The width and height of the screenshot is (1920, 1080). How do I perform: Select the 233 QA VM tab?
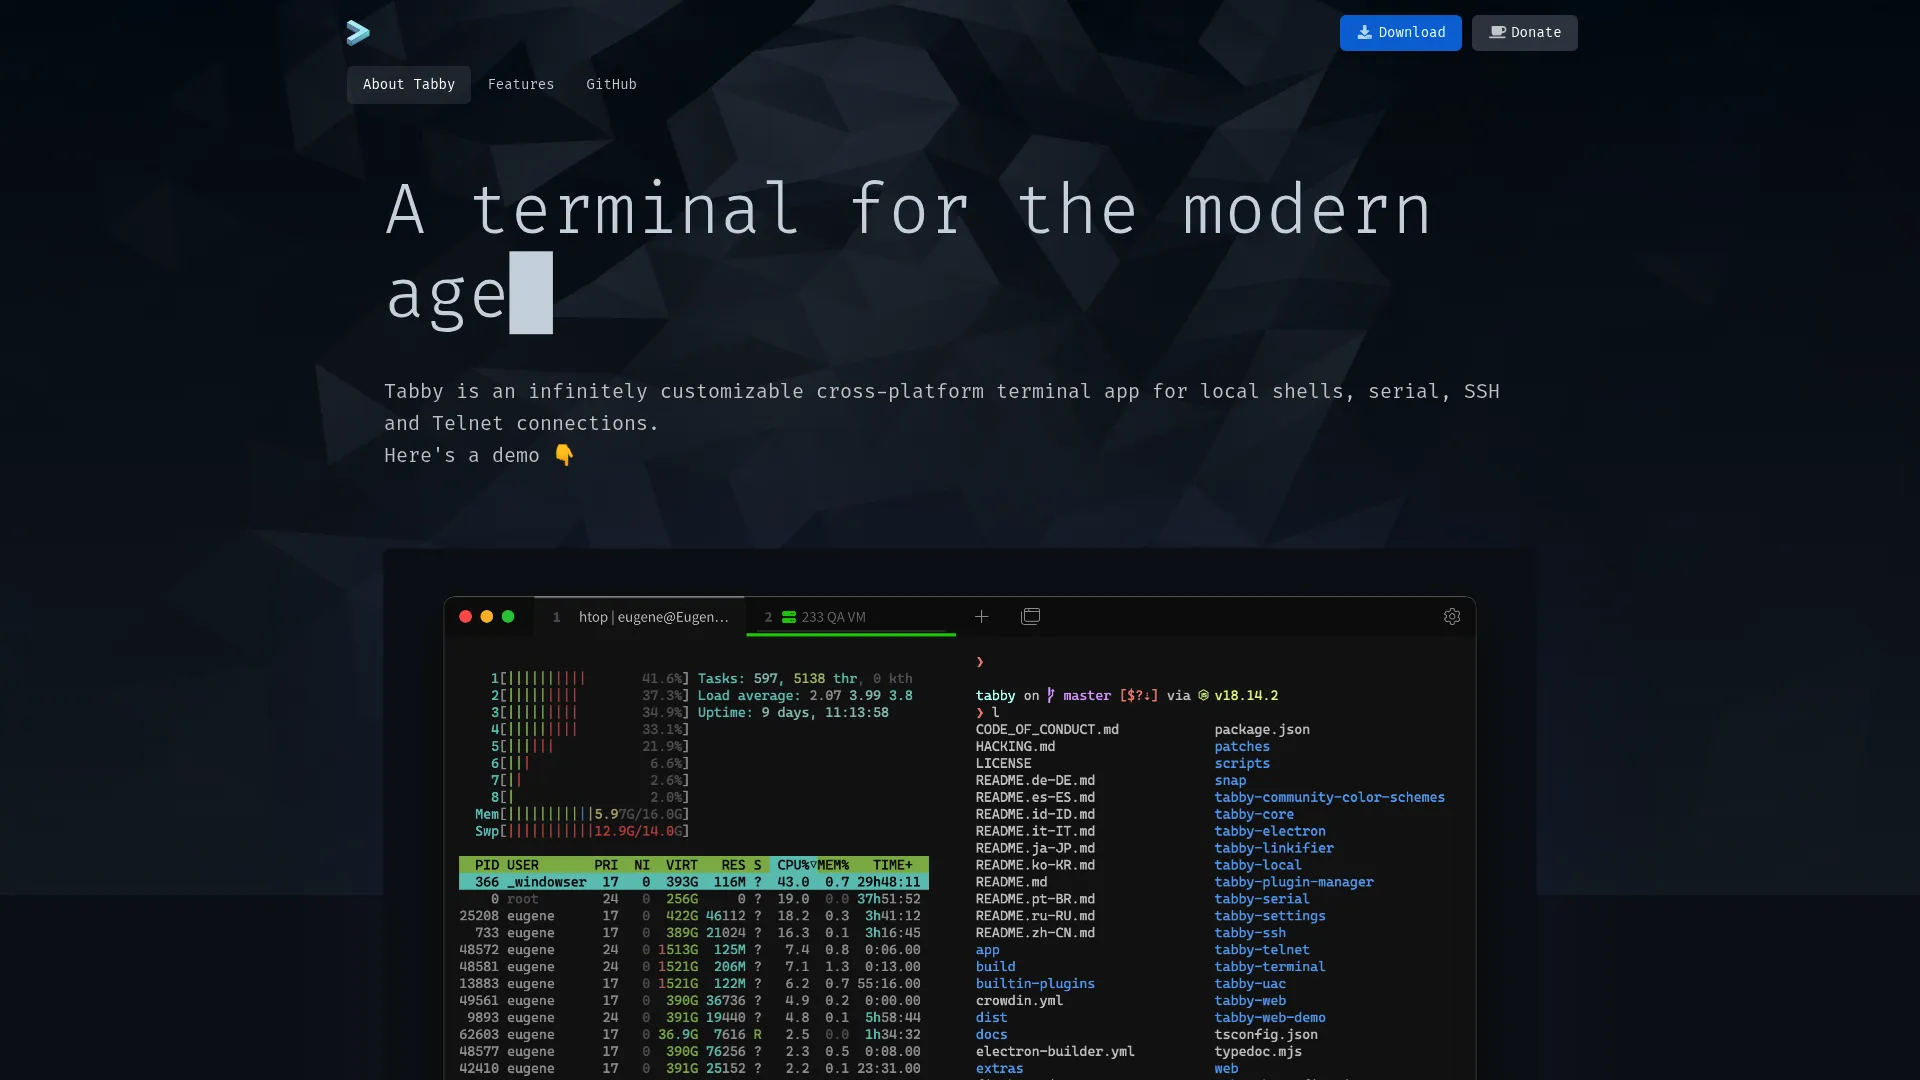tap(851, 617)
